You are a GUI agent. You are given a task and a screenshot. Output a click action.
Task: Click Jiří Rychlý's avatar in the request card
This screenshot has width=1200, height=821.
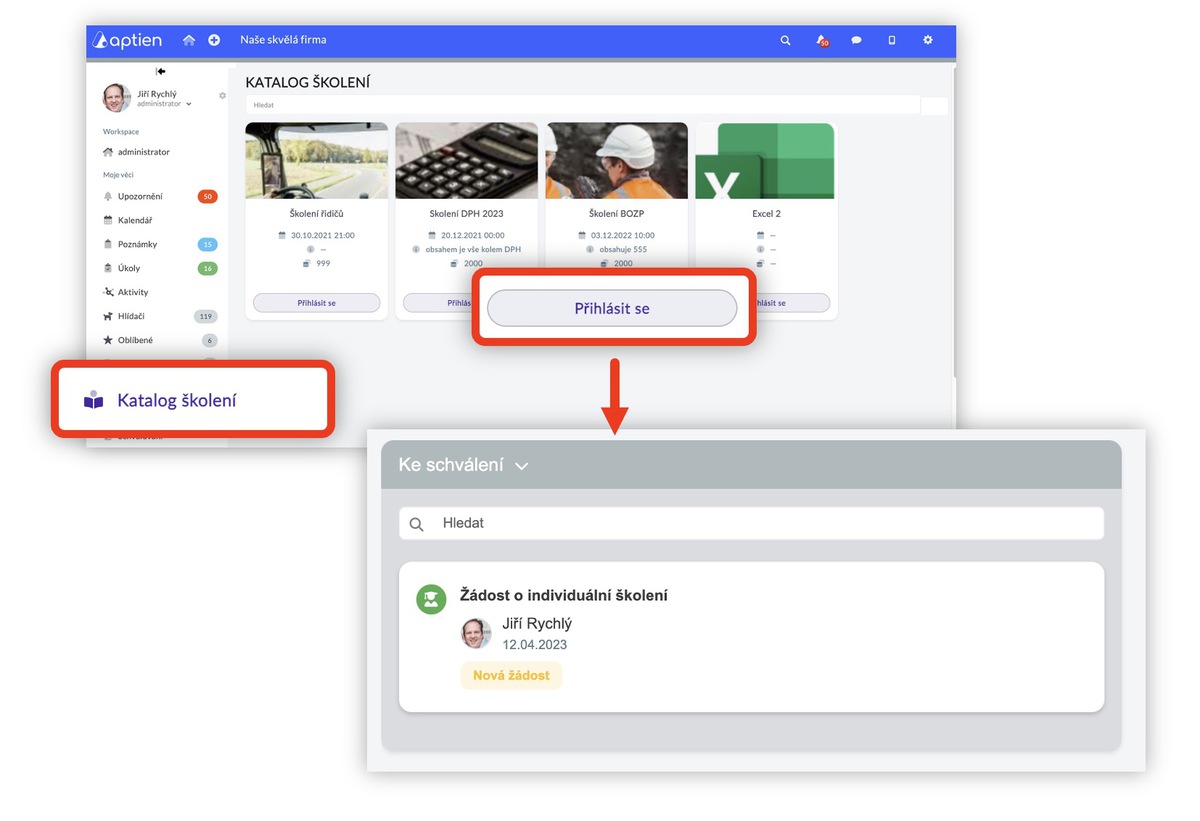(476, 633)
